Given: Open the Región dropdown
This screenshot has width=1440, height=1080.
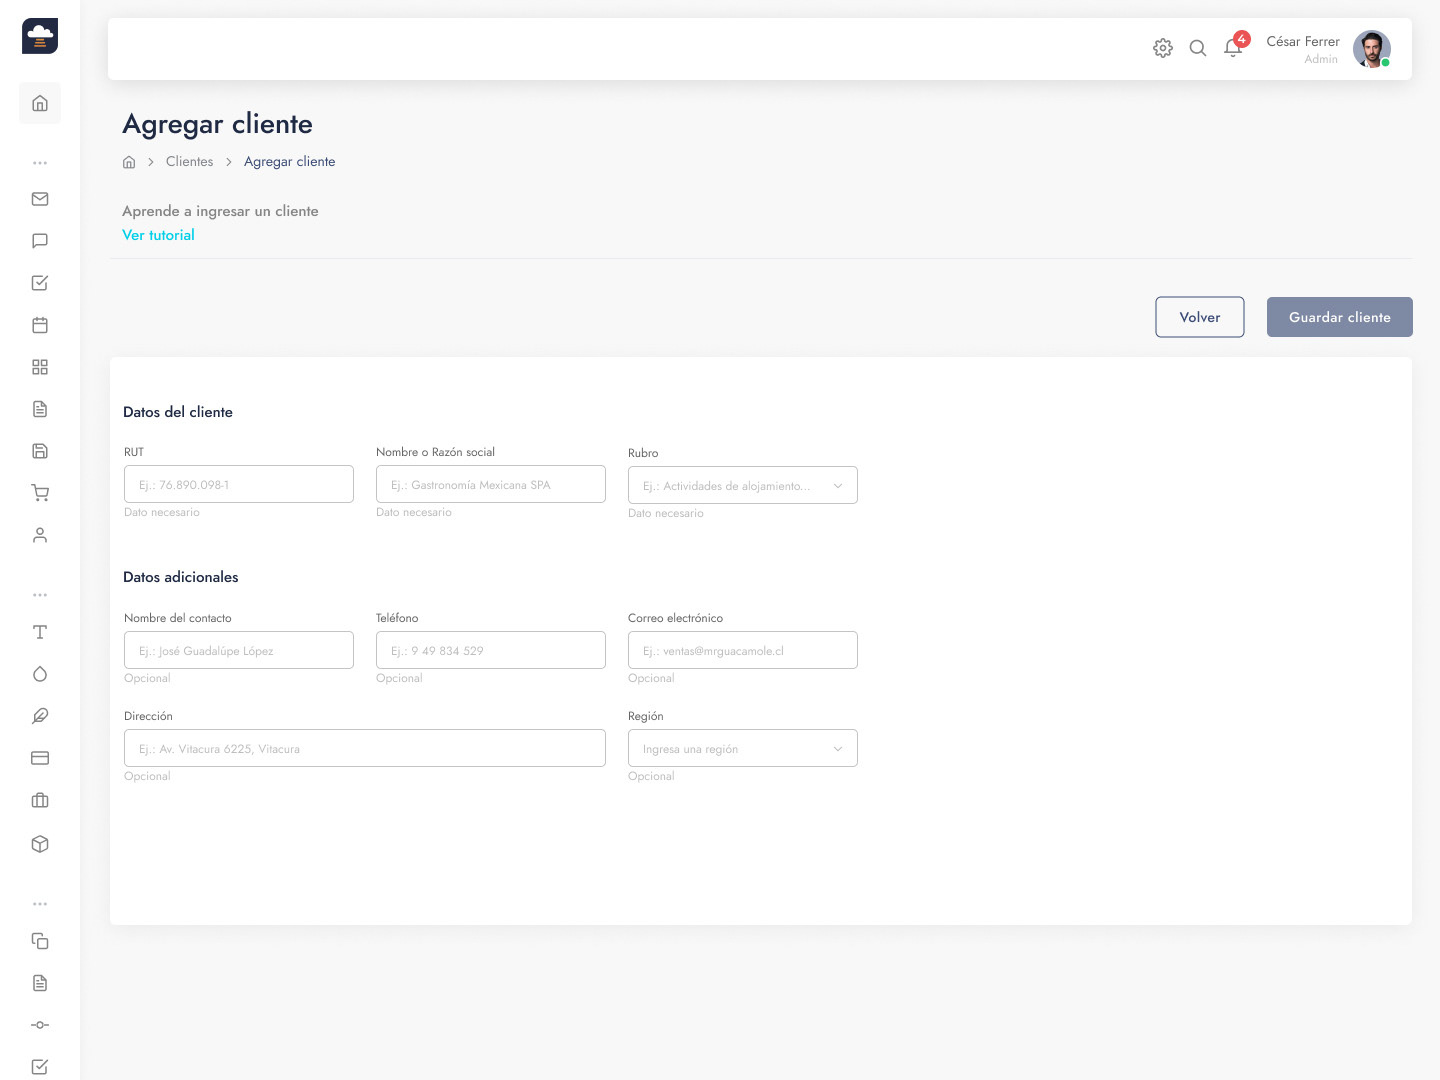Looking at the screenshot, I should point(743,748).
